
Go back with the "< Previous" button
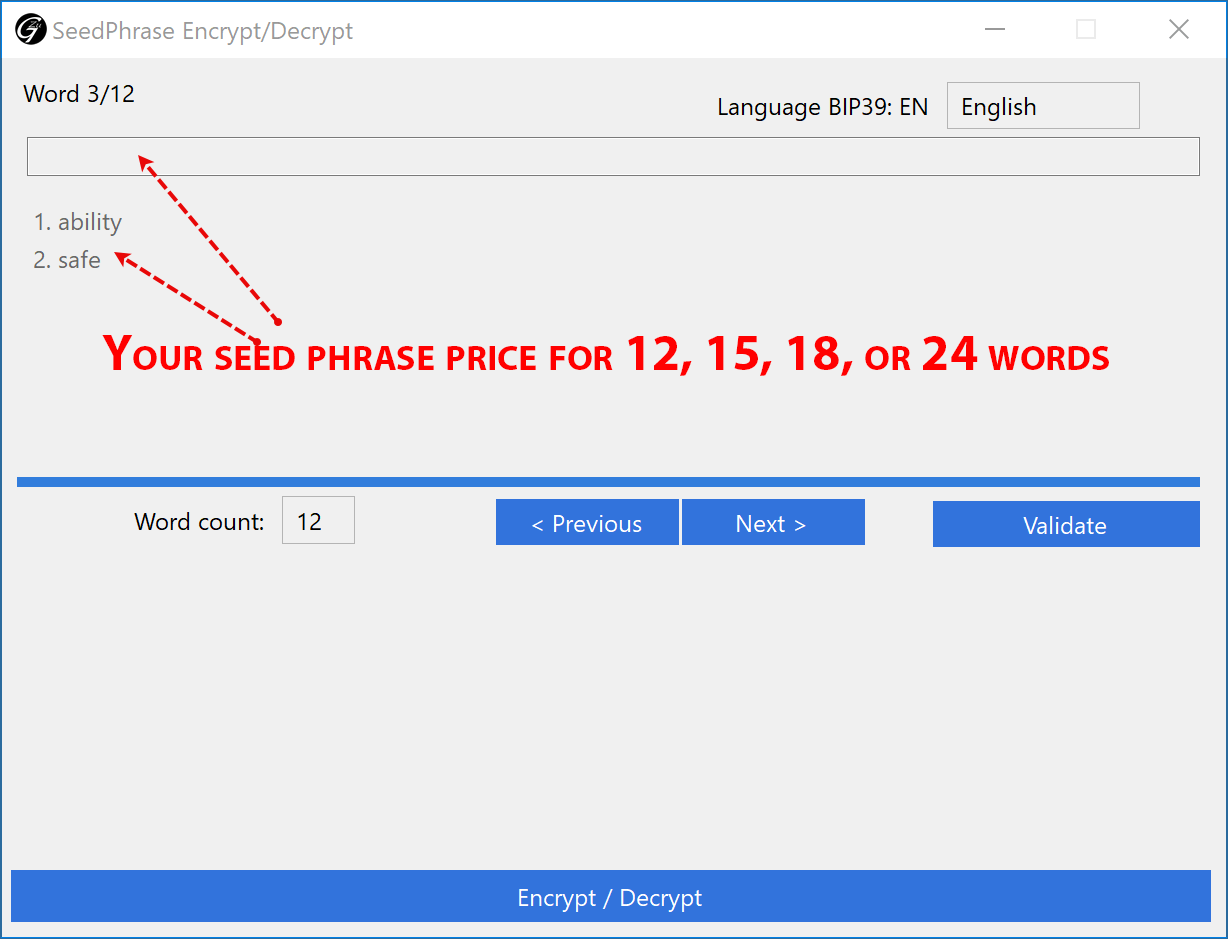(587, 523)
